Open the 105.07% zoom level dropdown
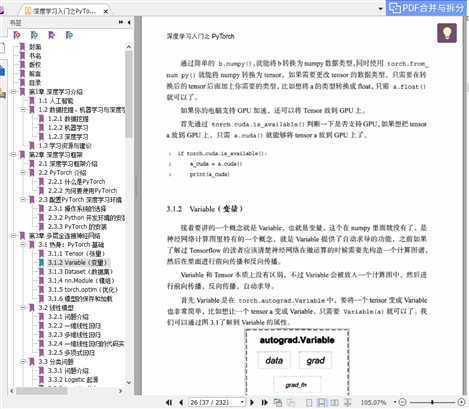This screenshot has height=409, width=469. click(395, 402)
